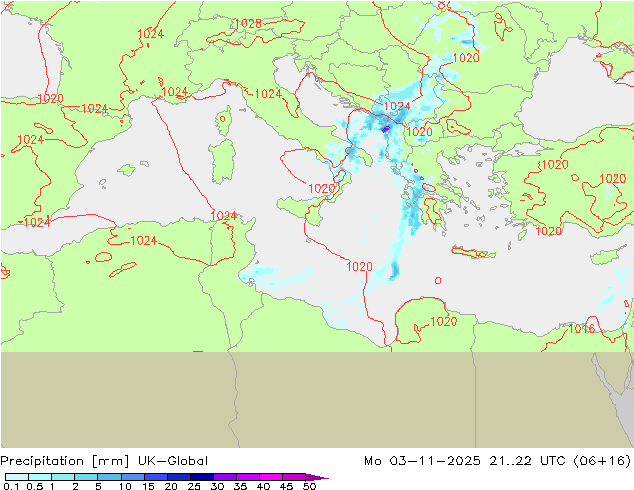Screen dimensions: 634x490
Task: Click the 'UK-Global' model name text
Action: coord(173,461)
